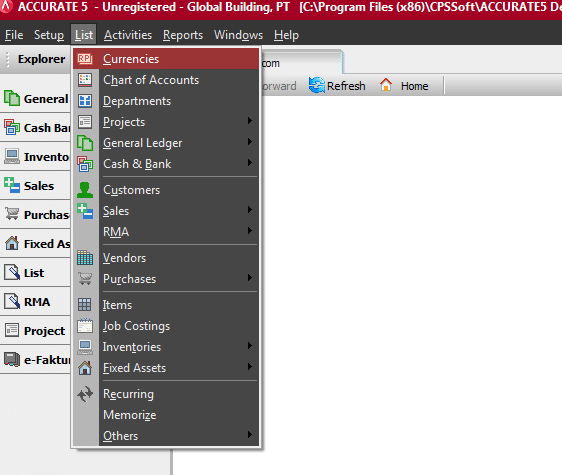Expand the Projects submenu arrow
The height and width of the screenshot is (475, 562).
pyautogui.click(x=250, y=121)
